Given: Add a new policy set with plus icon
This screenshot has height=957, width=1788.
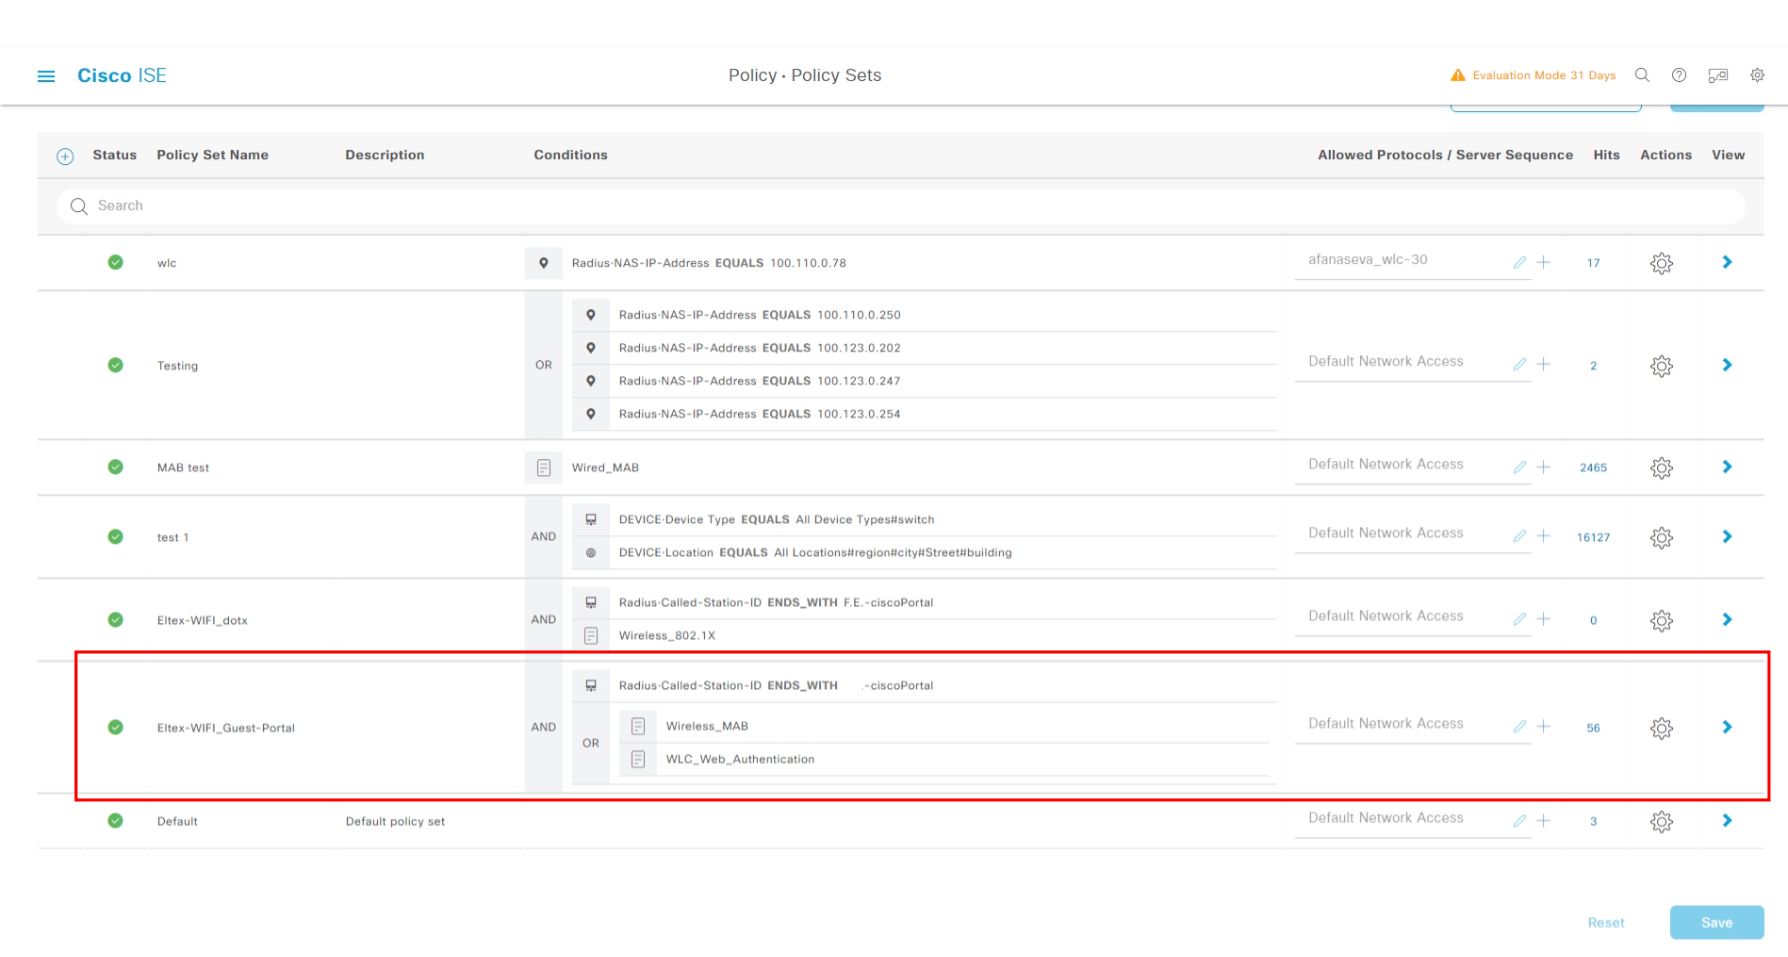Looking at the screenshot, I should tap(65, 156).
